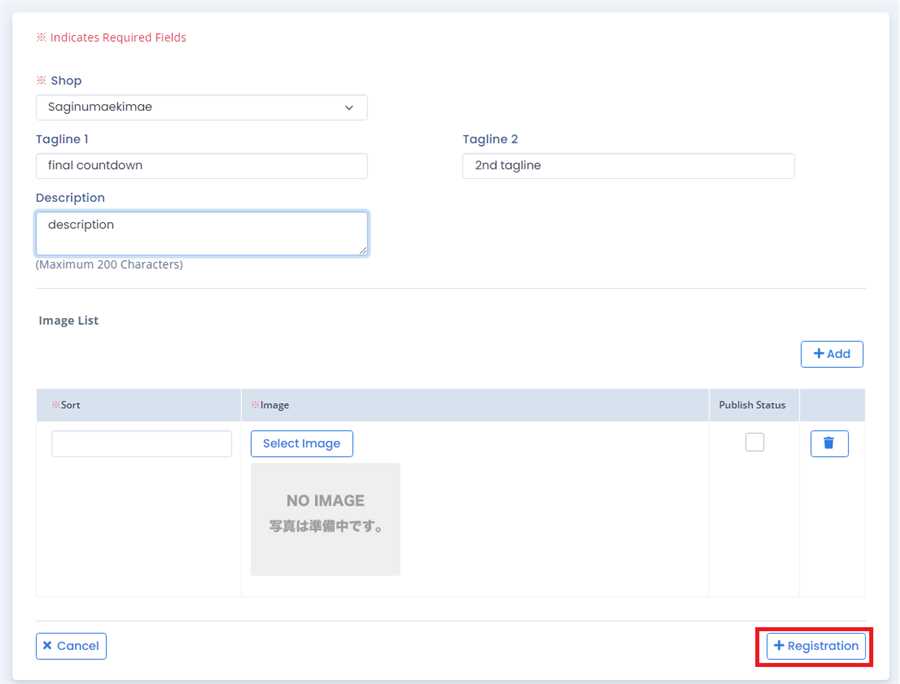Focus the Tagline 2 text field
This screenshot has height=684, width=900.
628,166
